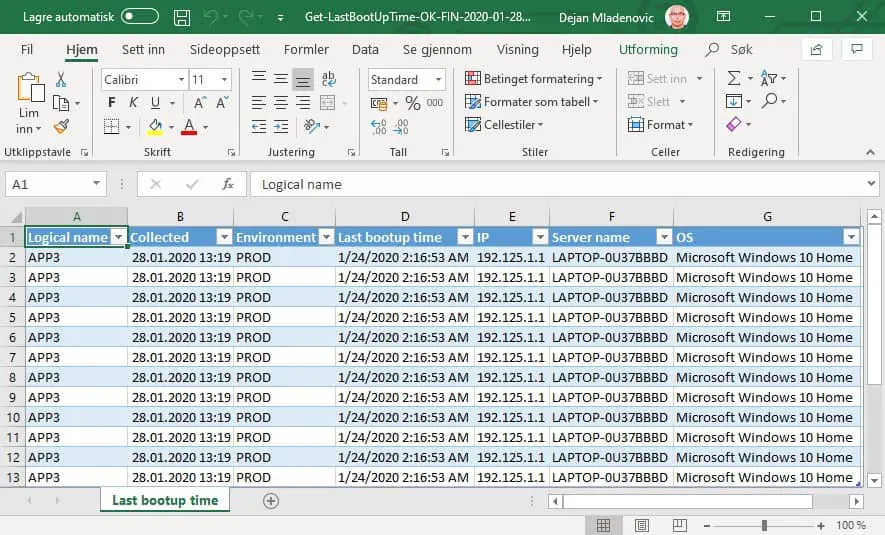
Task: Open the Utforming tab
Action: (x=648, y=50)
